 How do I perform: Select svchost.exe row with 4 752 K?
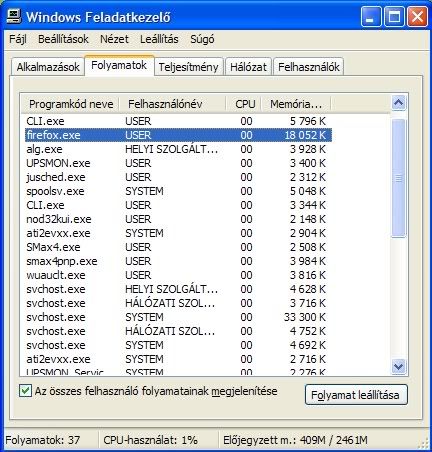click(x=178, y=331)
